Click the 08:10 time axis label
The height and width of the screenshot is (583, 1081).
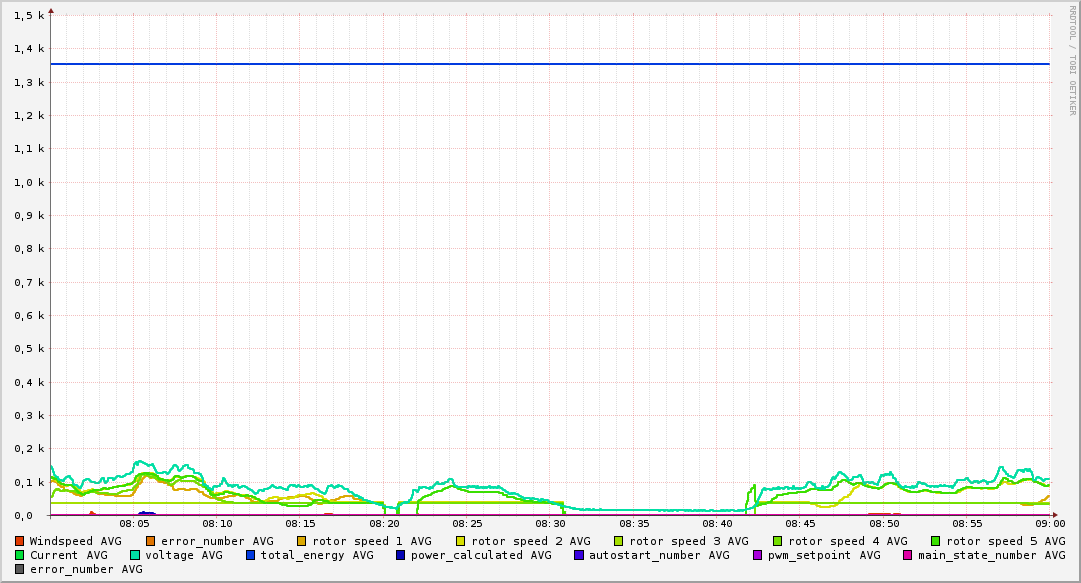click(x=217, y=524)
